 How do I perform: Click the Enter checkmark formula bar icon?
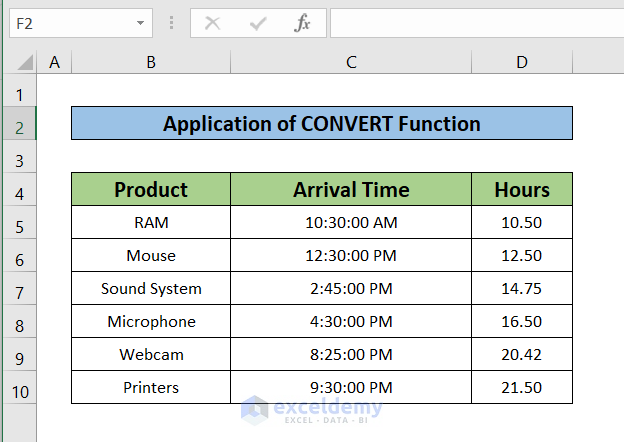tap(258, 23)
